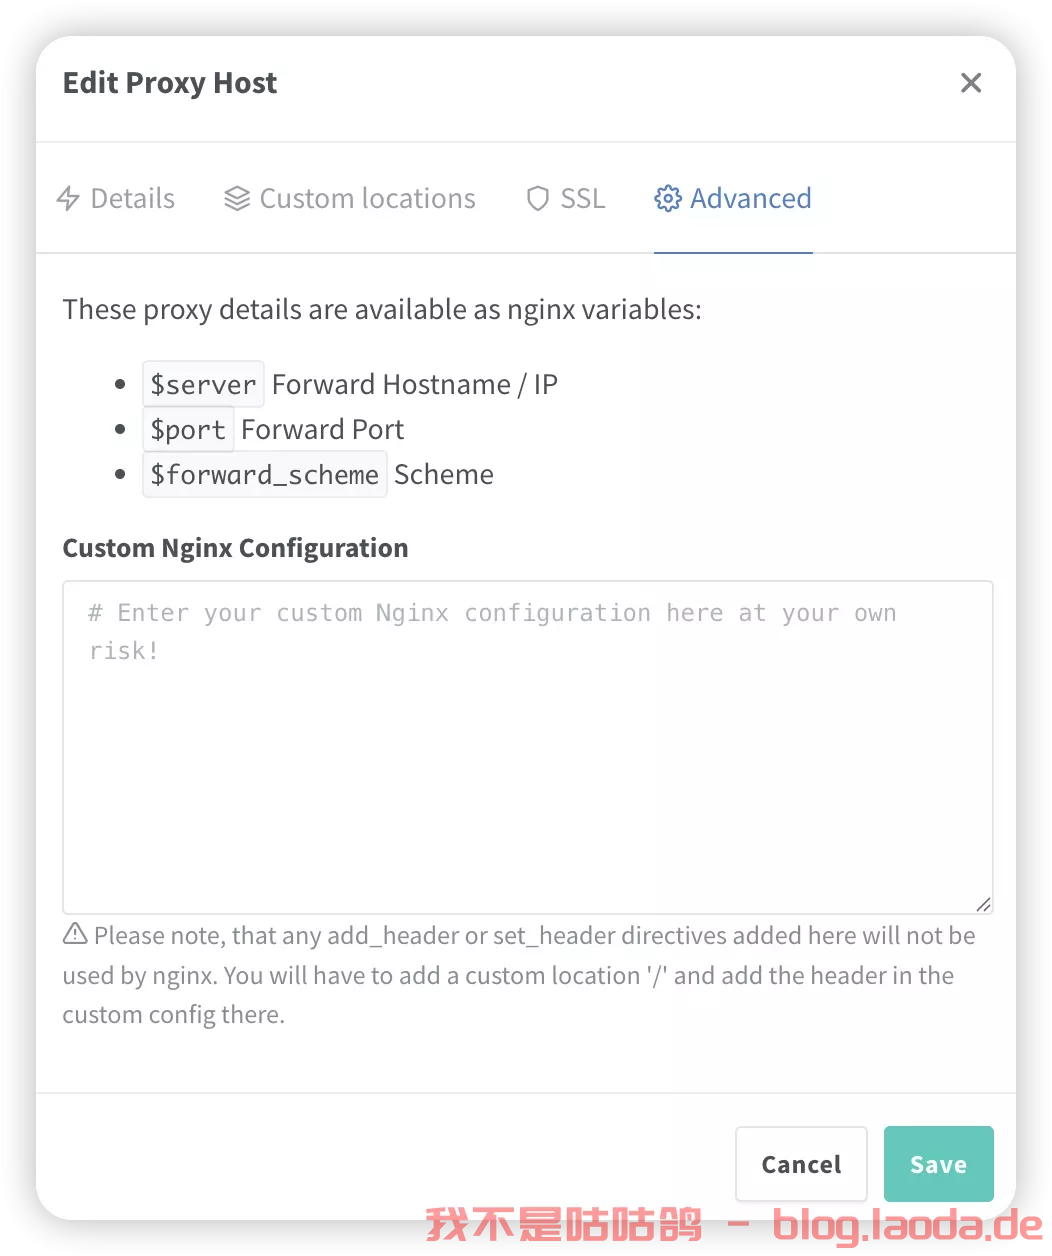Go to the SSL tab
This screenshot has height=1256, width=1052.
[x=566, y=199]
